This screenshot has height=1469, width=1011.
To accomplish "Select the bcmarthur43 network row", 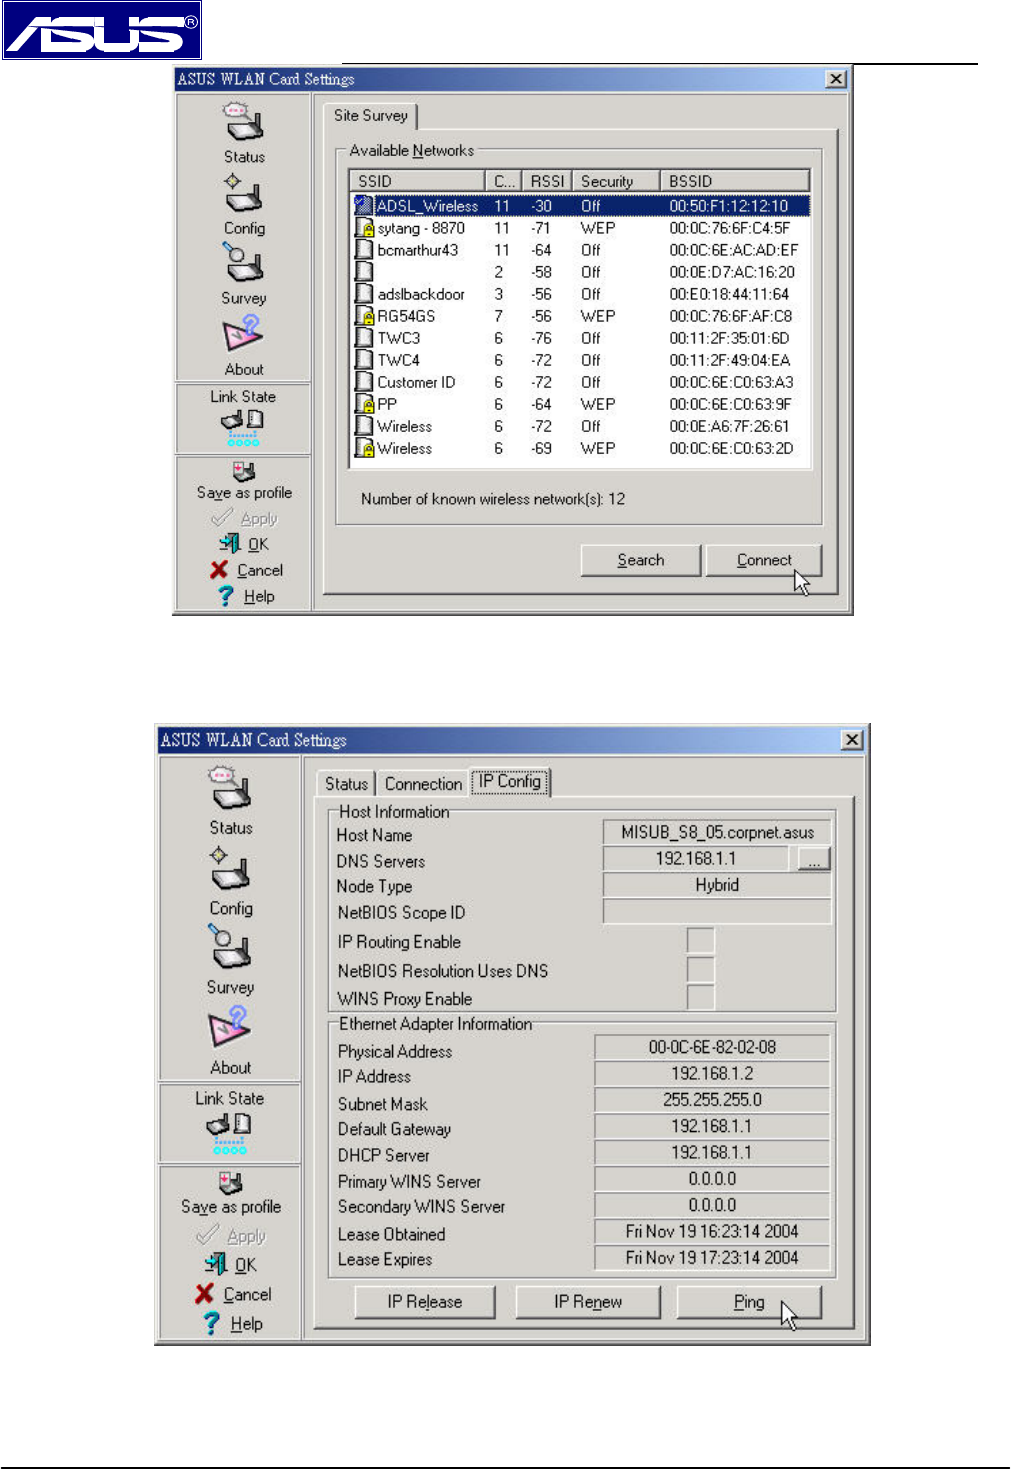I will [x=581, y=250].
